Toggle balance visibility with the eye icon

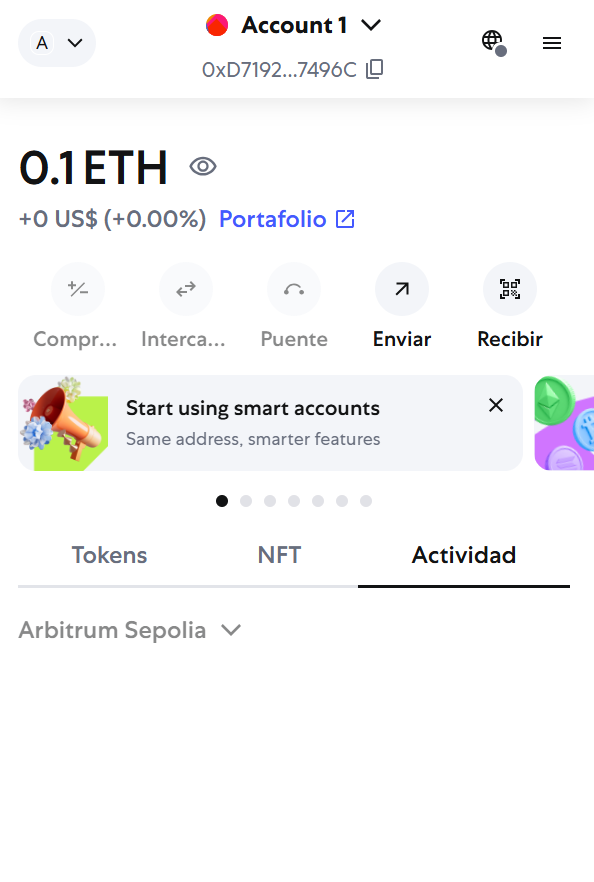[203, 166]
